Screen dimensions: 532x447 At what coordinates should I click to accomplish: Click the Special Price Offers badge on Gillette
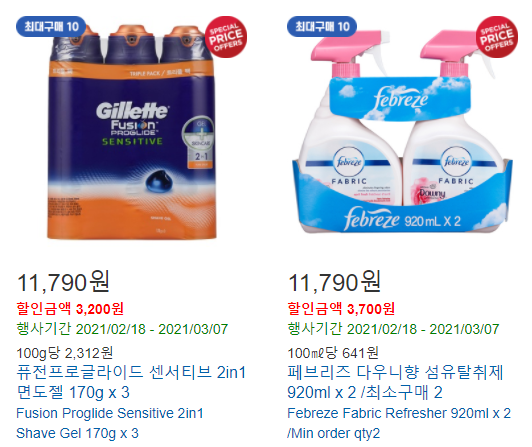pyautogui.click(x=226, y=37)
